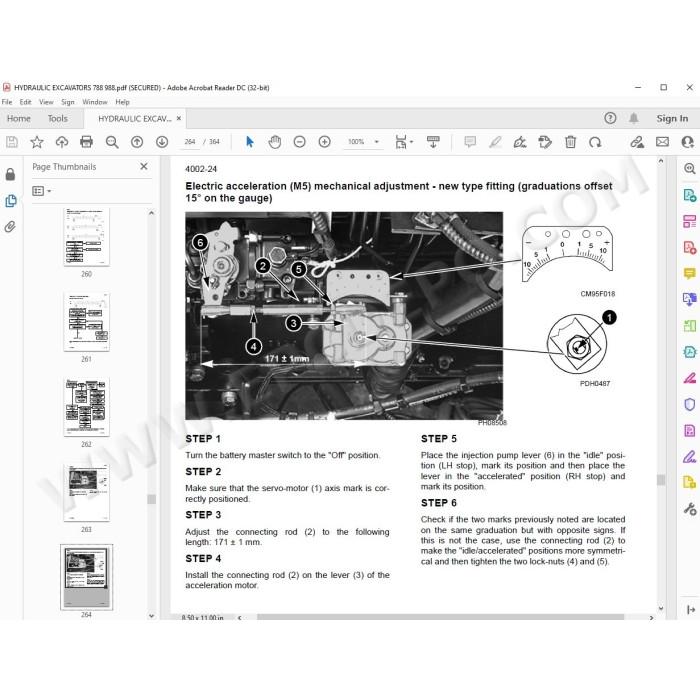Click document horizontal scrollbar

click(440, 617)
